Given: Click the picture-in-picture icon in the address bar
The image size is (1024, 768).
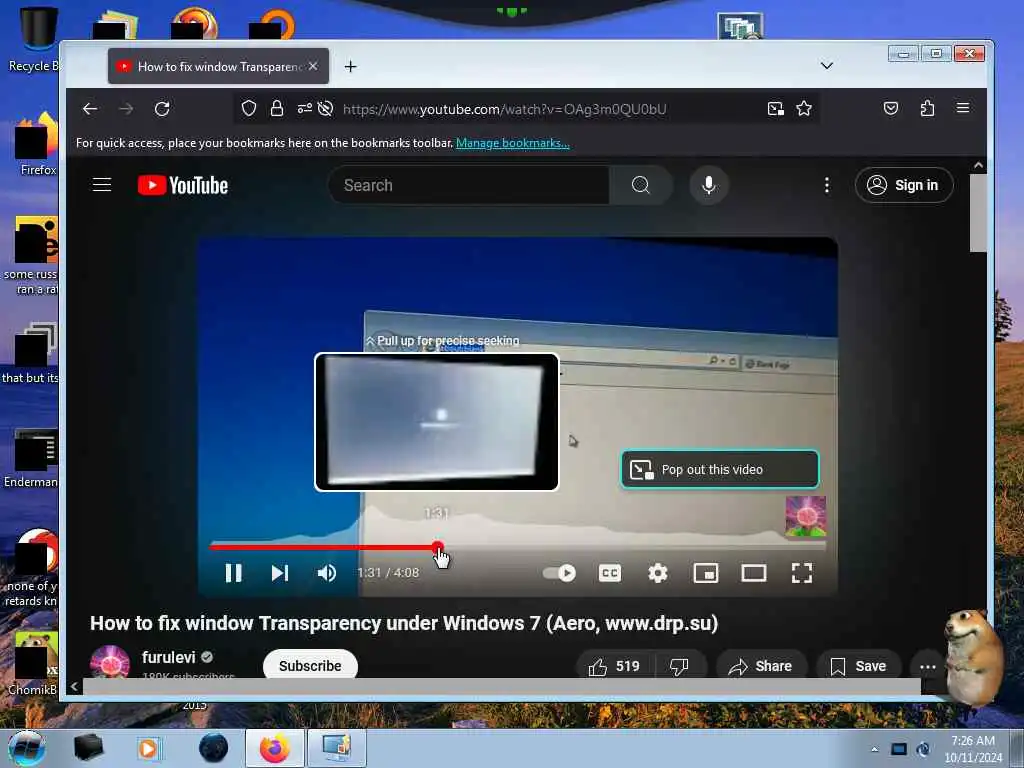Looking at the screenshot, I should click(x=775, y=108).
